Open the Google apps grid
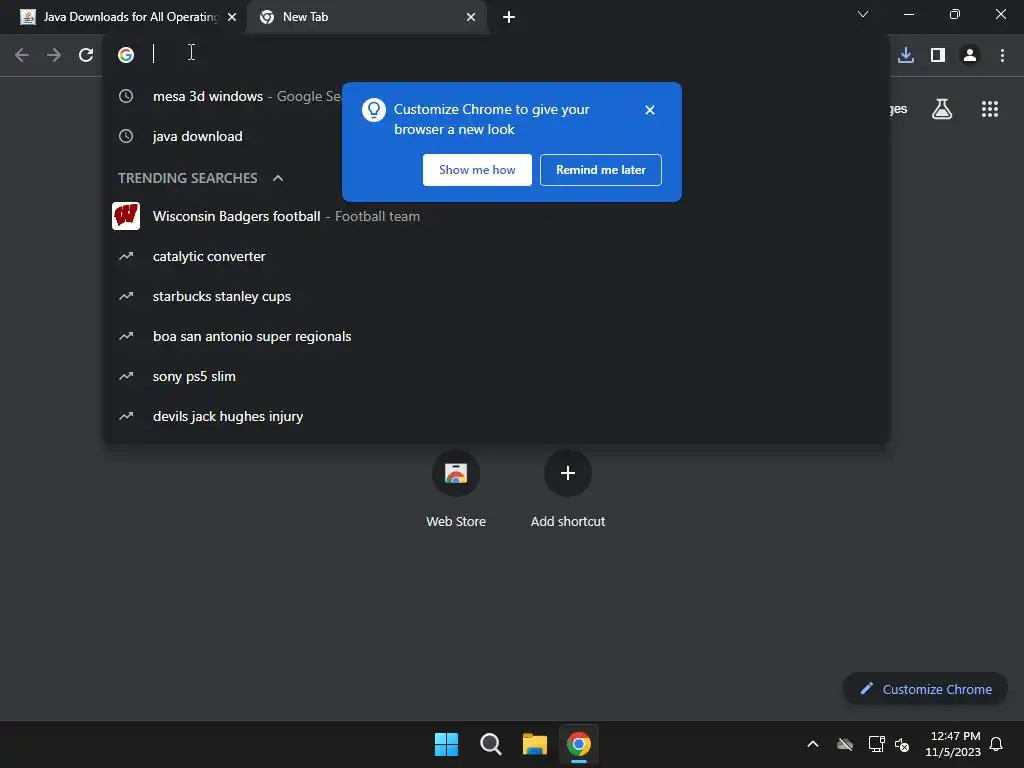 tap(989, 109)
